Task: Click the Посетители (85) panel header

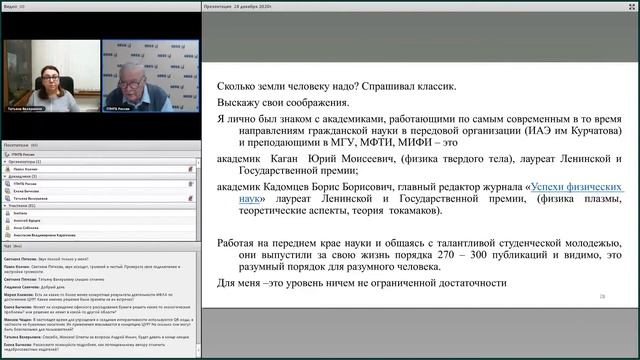Action: 101,145
